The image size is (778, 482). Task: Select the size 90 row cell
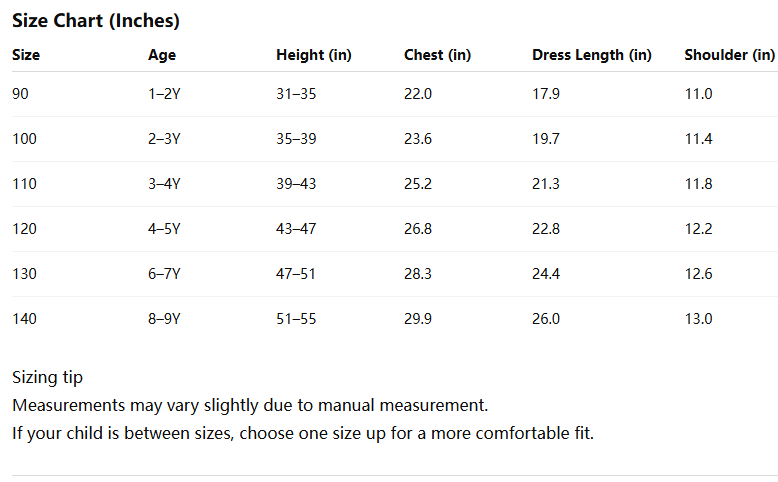[21, 94]
